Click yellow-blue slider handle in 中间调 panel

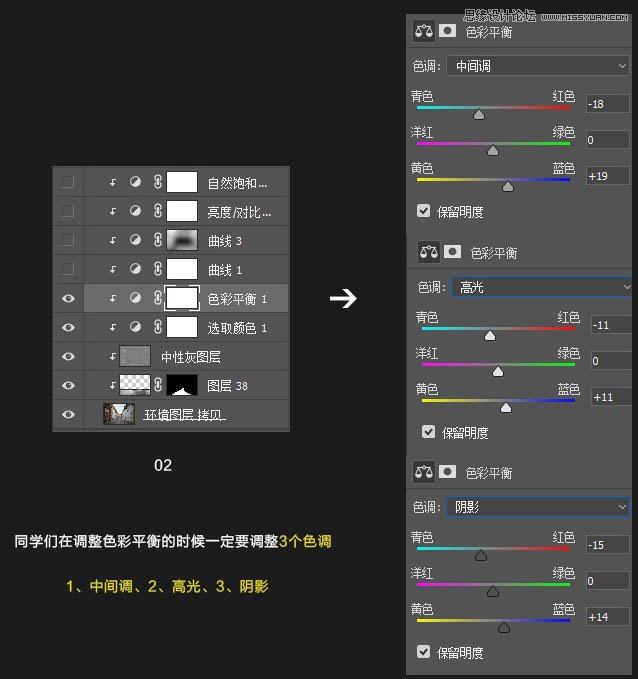click(508, 186)
